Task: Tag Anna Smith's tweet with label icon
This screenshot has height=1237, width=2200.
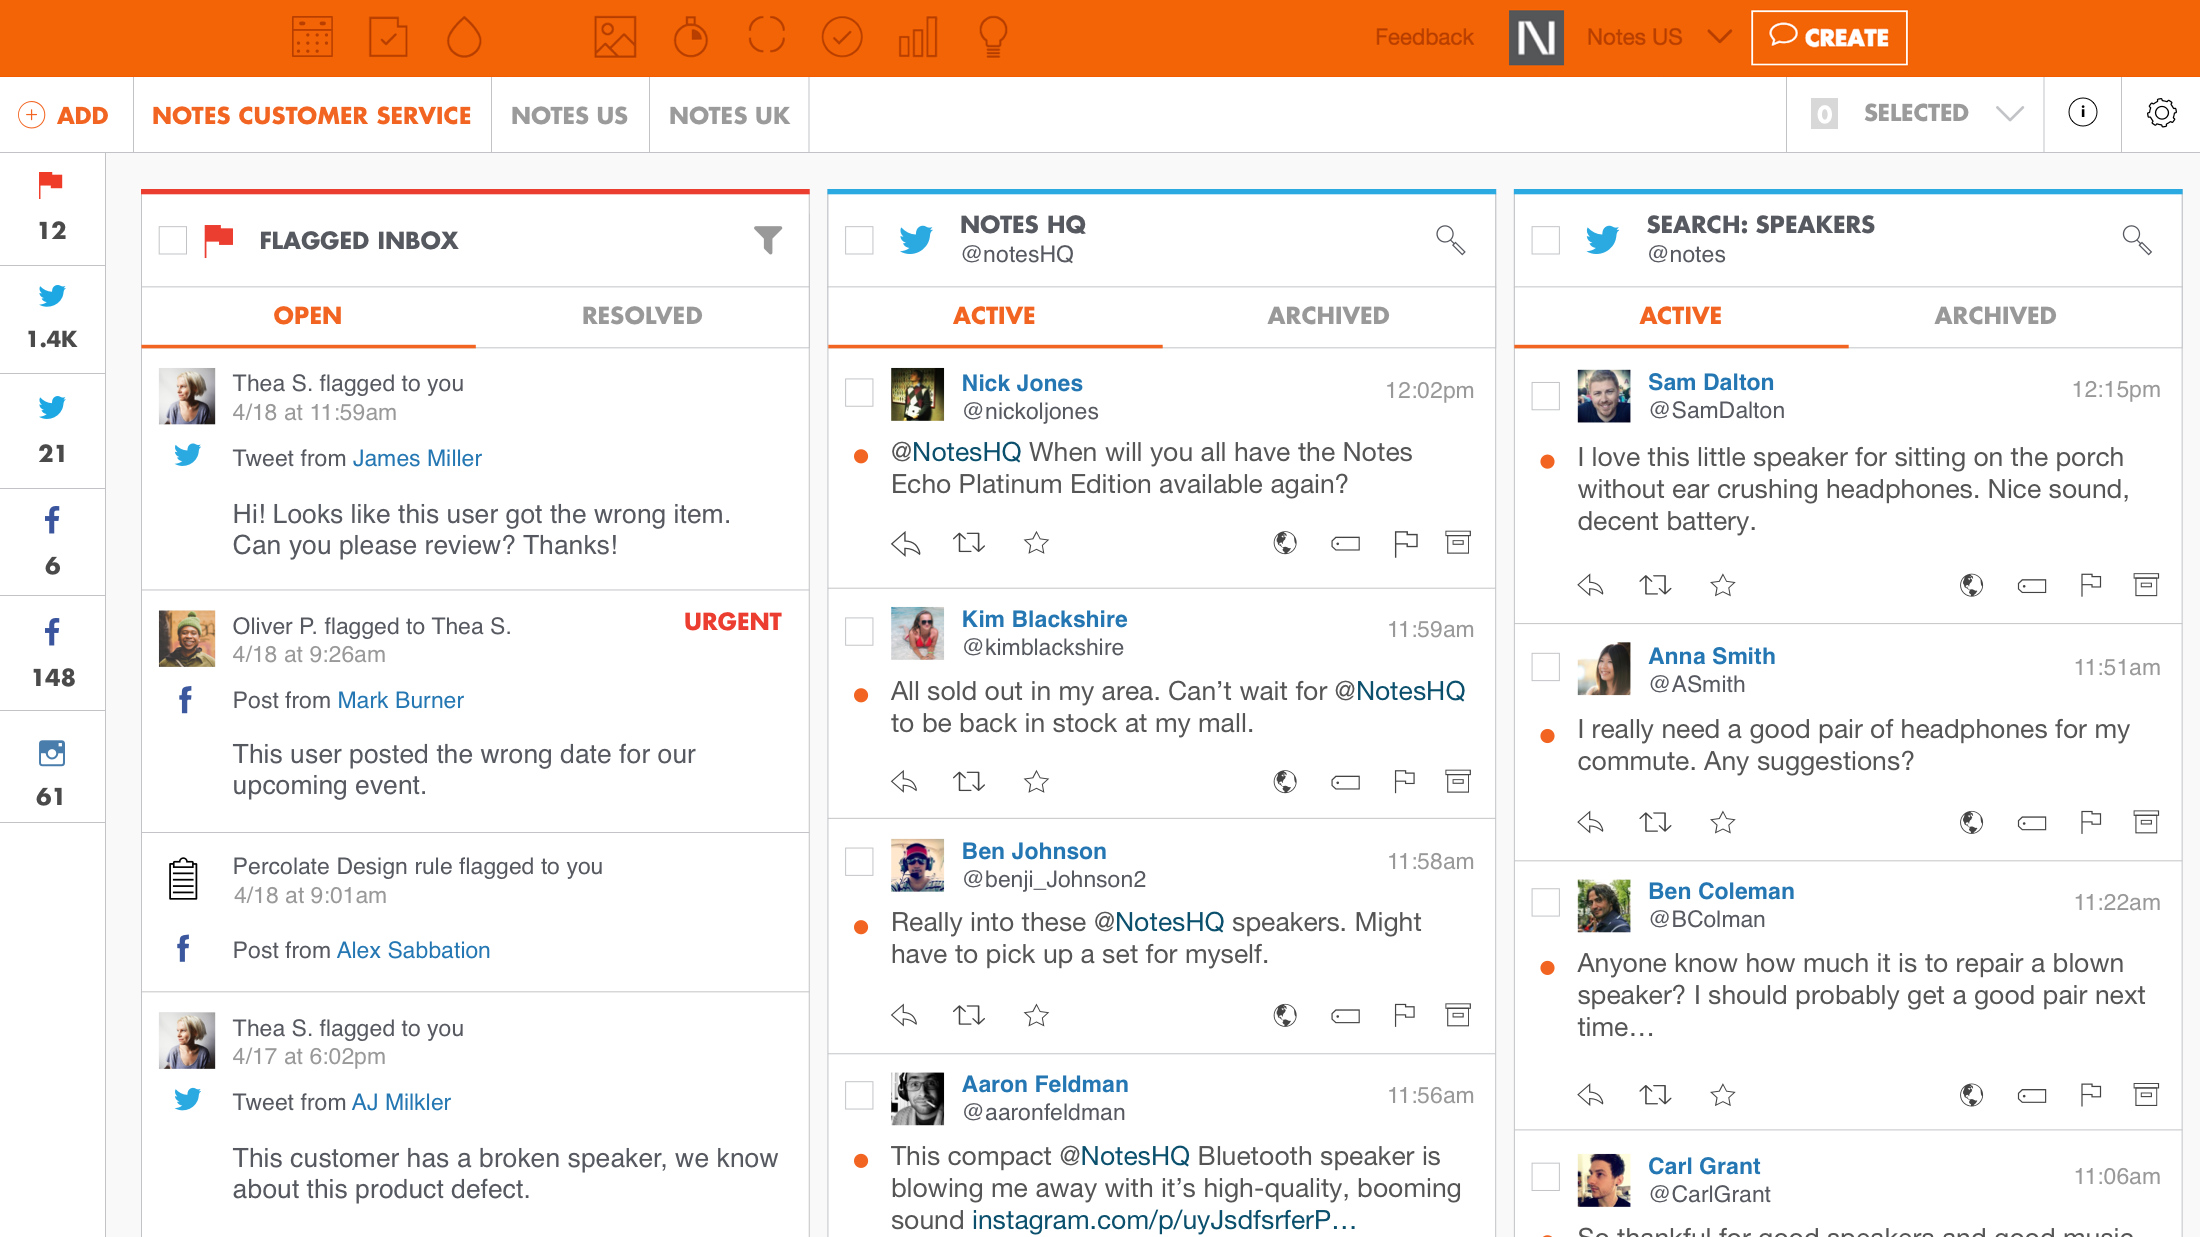Action: click(x=2031, y=823)
